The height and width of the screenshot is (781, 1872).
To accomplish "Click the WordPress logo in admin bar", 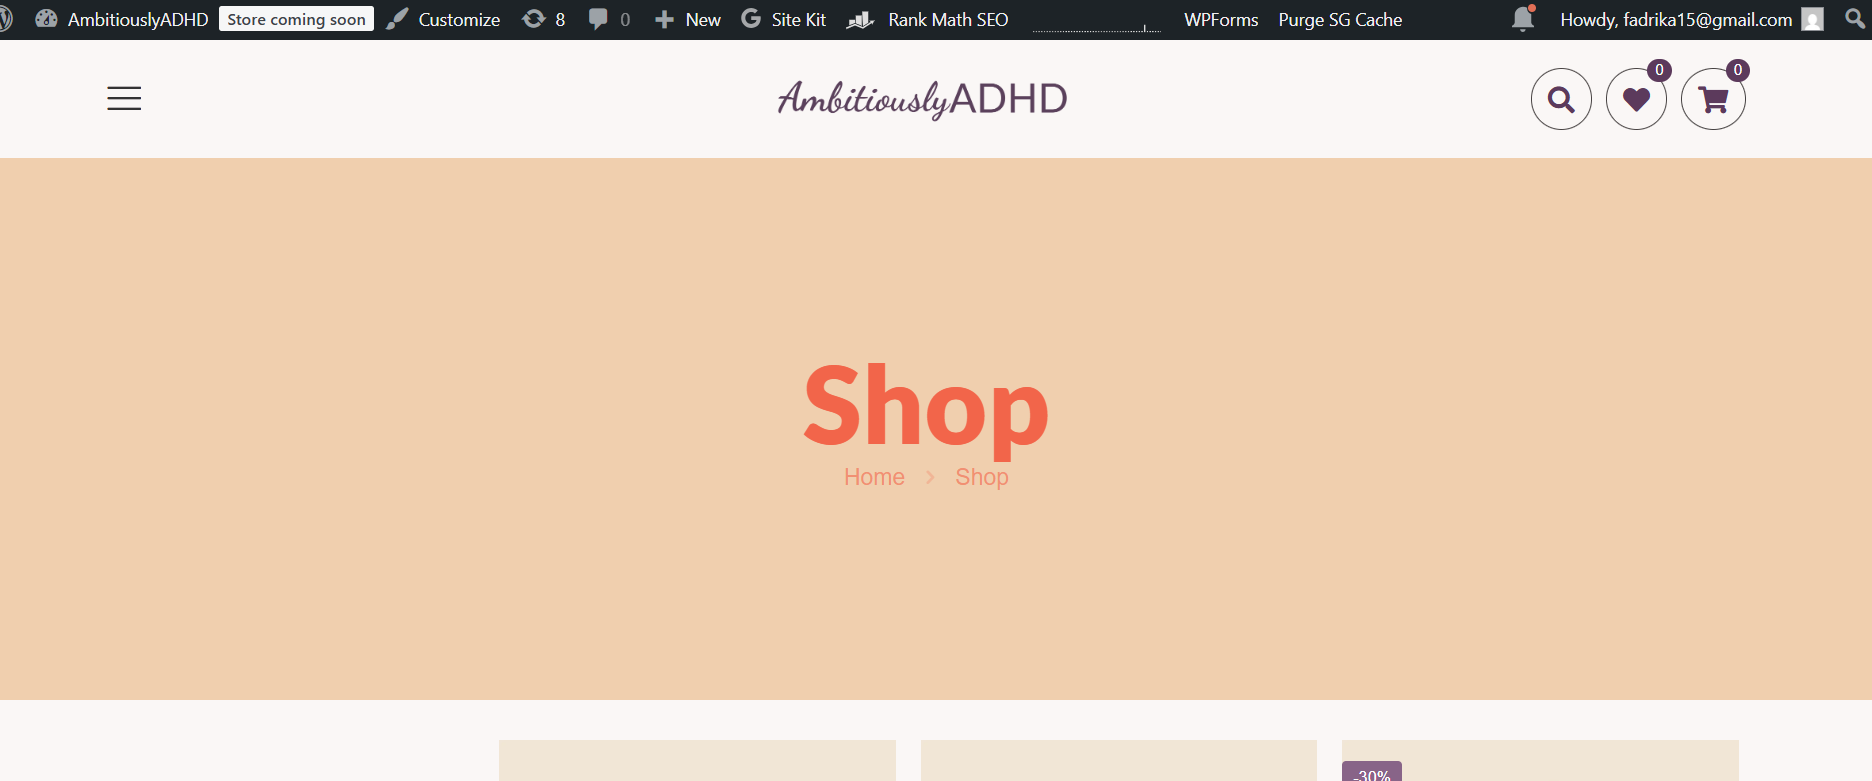I will point(6,19).
